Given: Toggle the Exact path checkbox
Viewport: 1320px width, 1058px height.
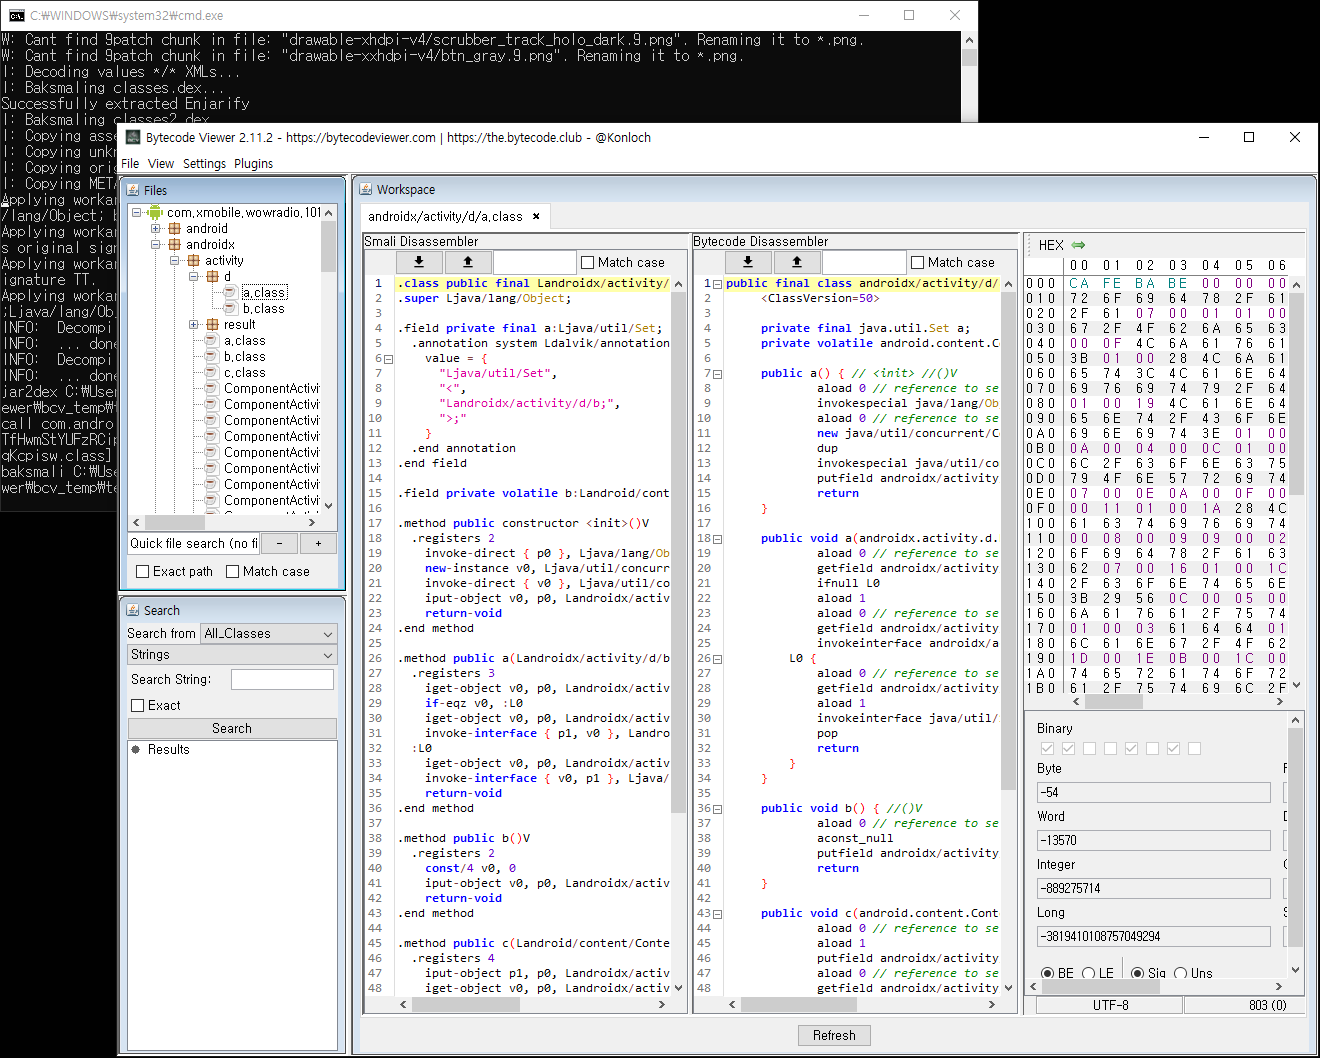Looking at the screenshot, I should coord(141,571).
